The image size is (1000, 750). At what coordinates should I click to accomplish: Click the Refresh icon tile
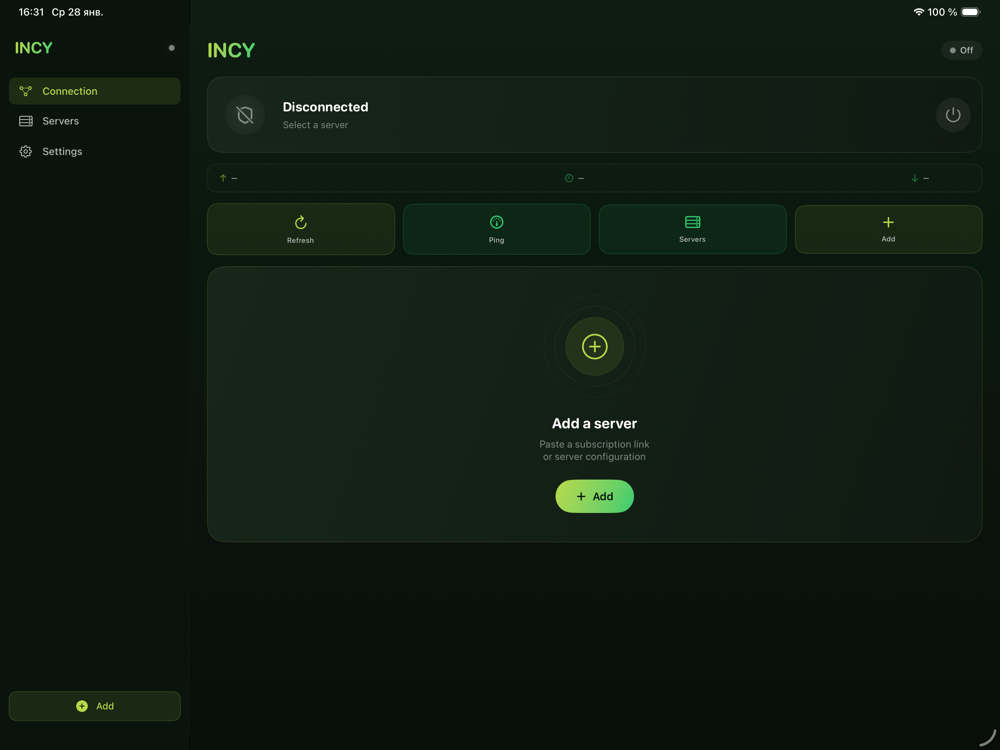(x=301, y=229)
